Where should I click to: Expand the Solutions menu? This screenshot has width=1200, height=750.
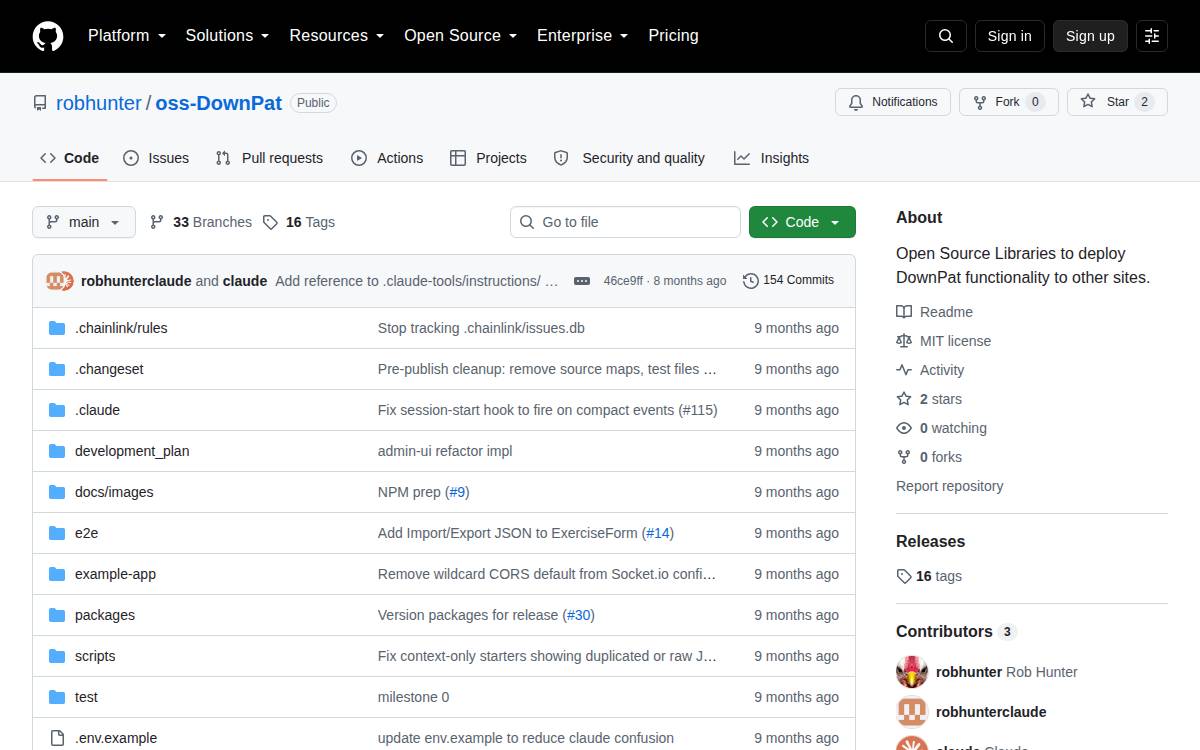[x=227, y=35]
